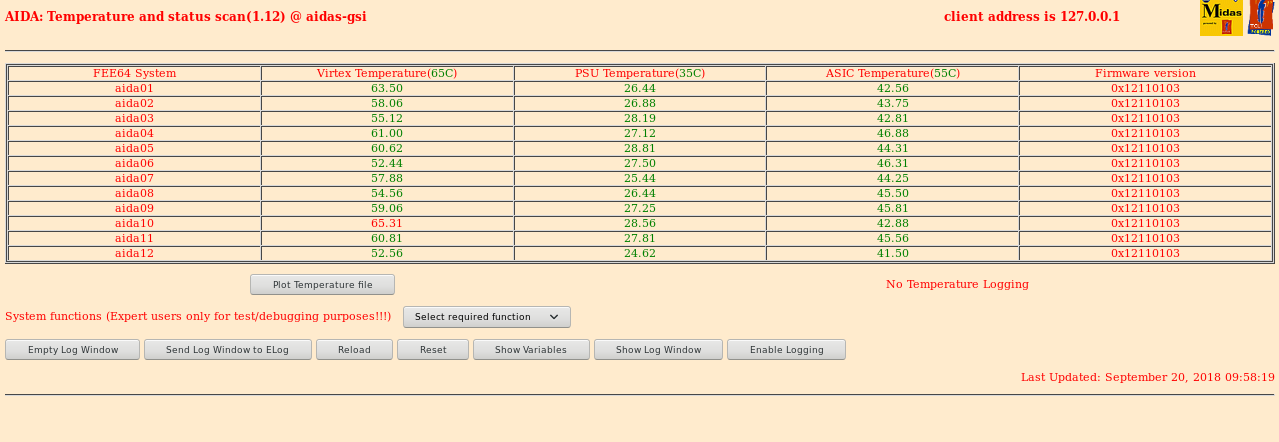The width and height of the screenshot is (1279, 442).
Task: Select the aida07 system cell
Action: click(x=134, y=178)
